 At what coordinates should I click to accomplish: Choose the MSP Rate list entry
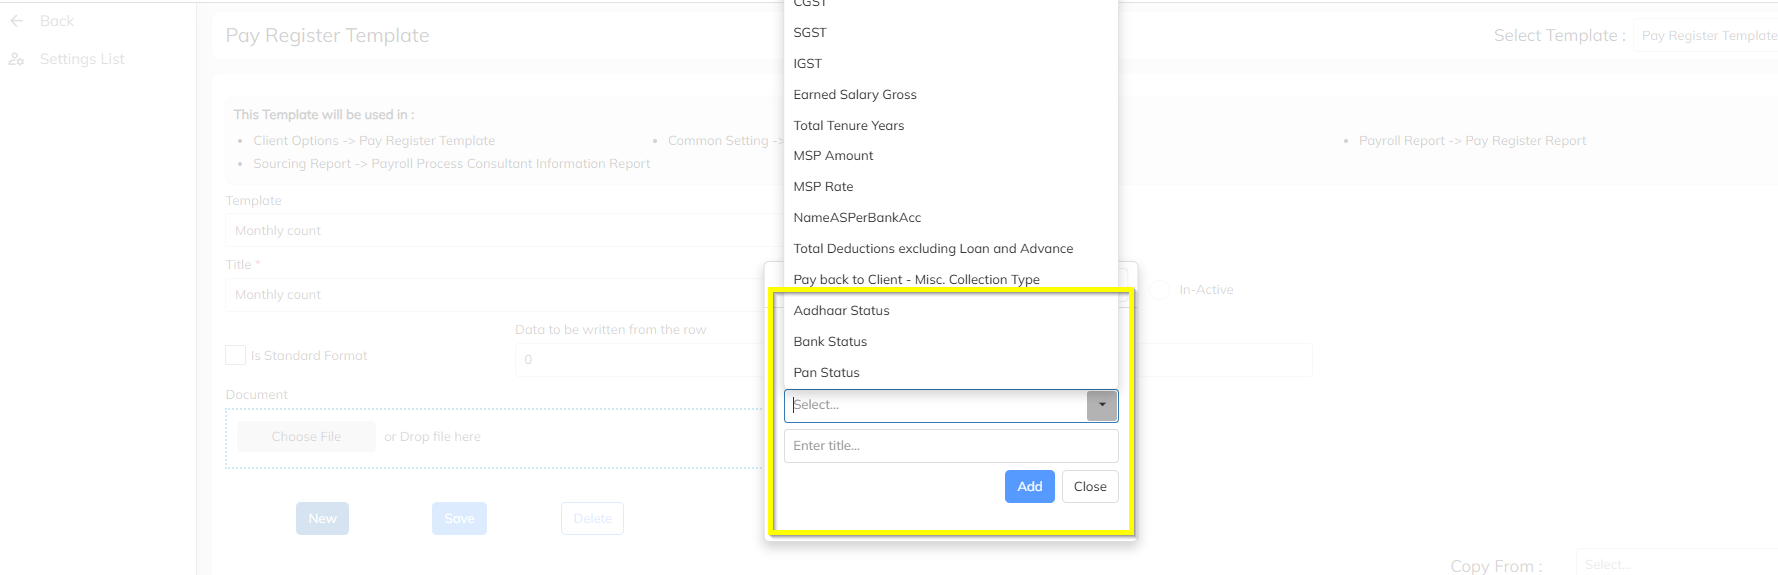pos(823,187)
